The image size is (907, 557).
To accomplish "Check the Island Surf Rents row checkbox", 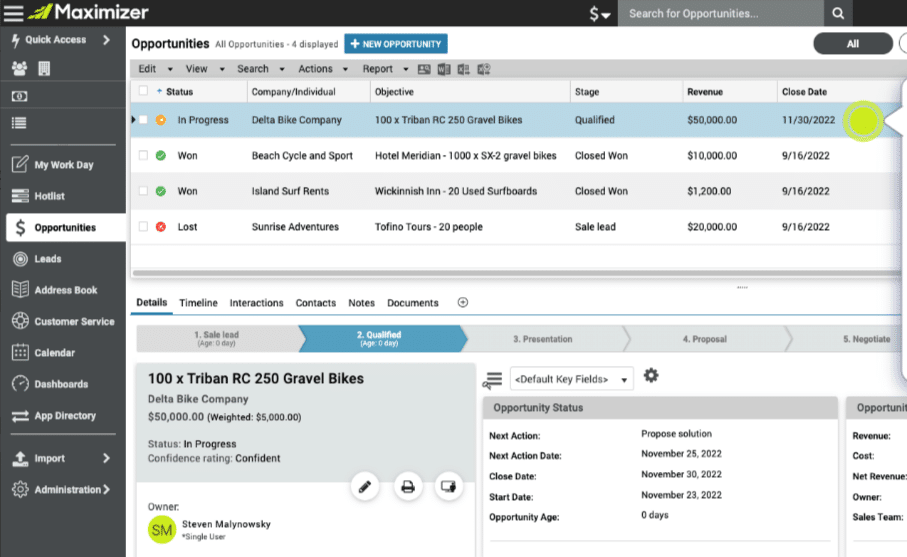I will click(143, 191).
